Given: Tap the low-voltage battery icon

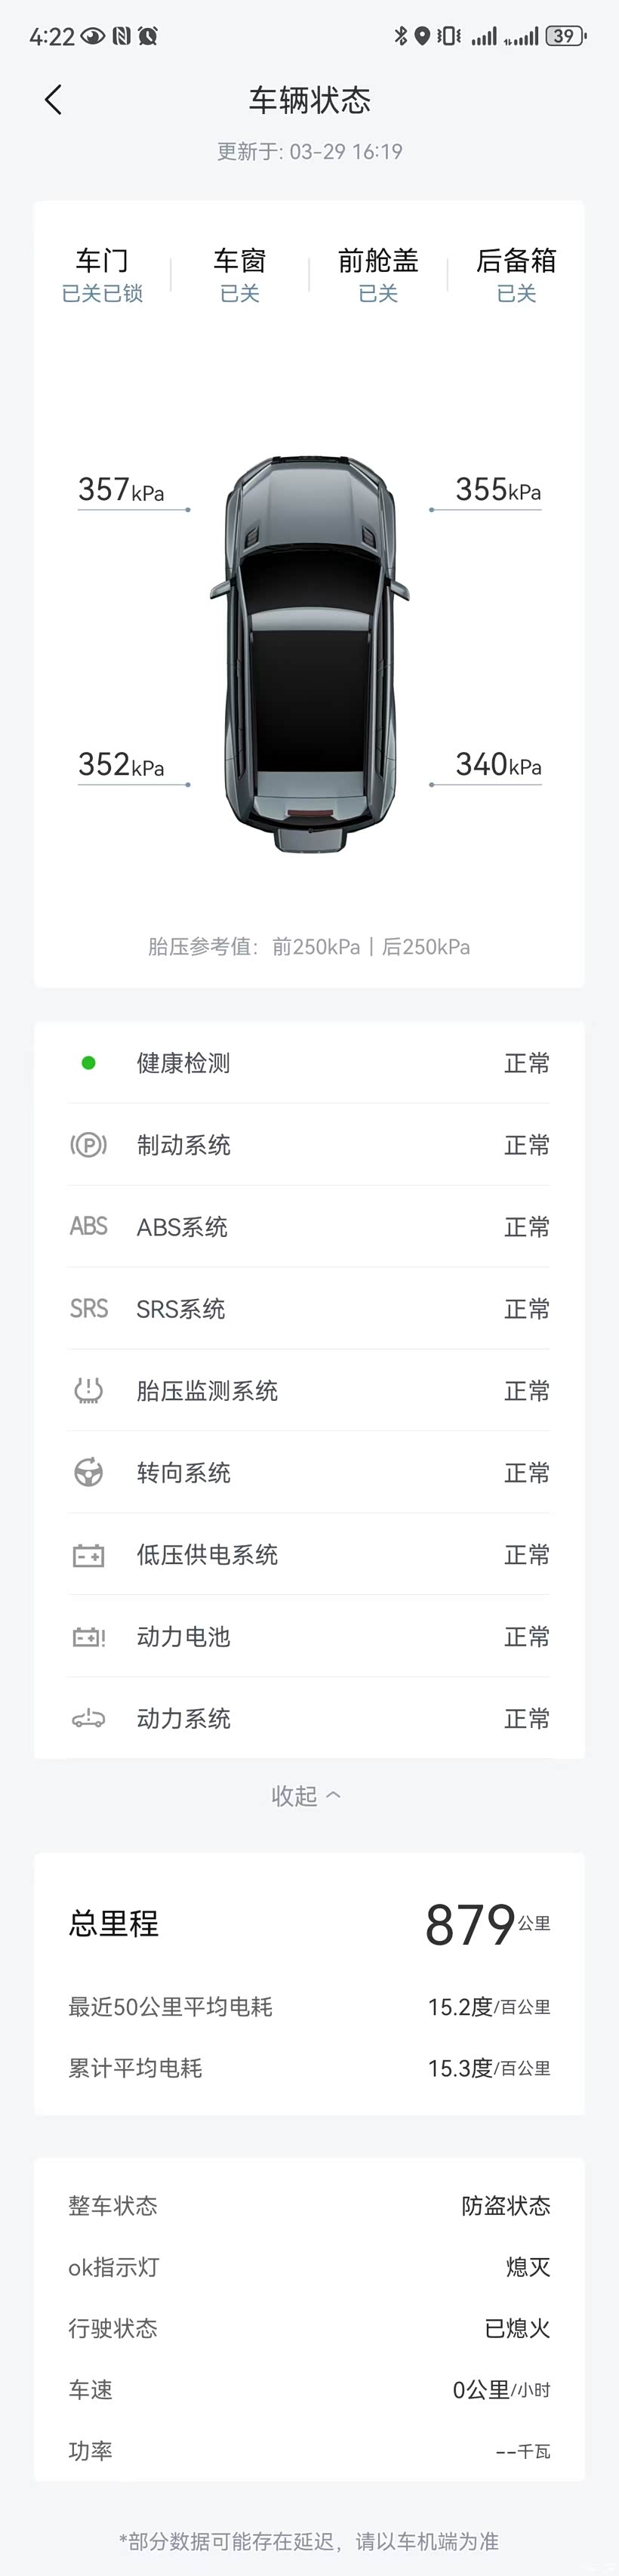Looking at the screenshot, I should [x=88, y=1555].
